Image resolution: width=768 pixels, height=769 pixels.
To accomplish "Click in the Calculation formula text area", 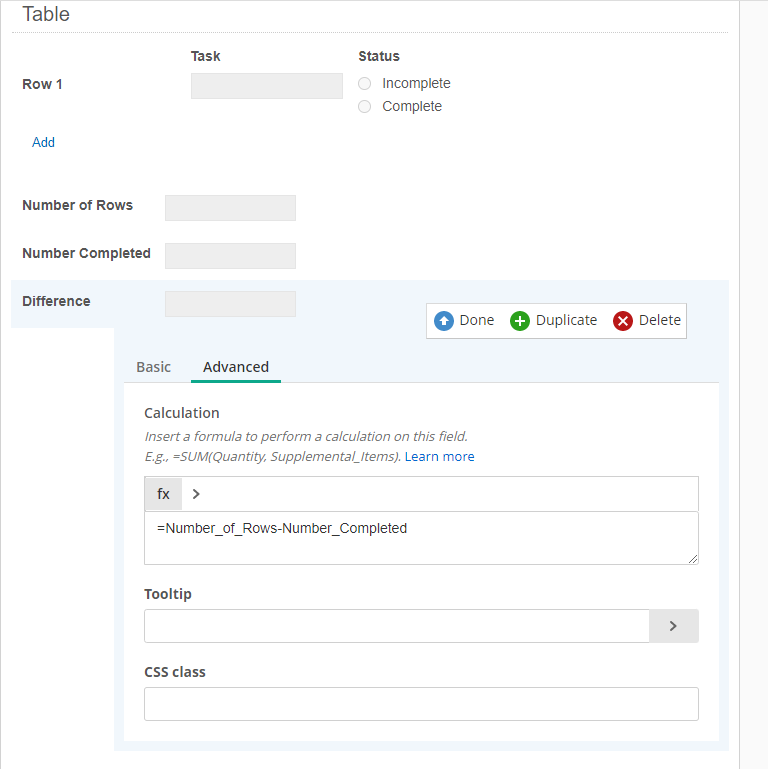I will (x=421, y=538).
